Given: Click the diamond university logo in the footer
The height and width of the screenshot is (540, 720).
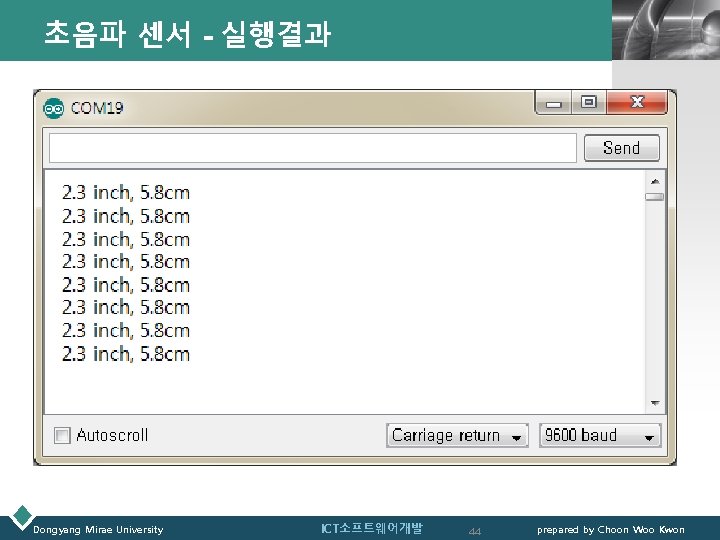Looking at the screenshot, I should (22, 516).
